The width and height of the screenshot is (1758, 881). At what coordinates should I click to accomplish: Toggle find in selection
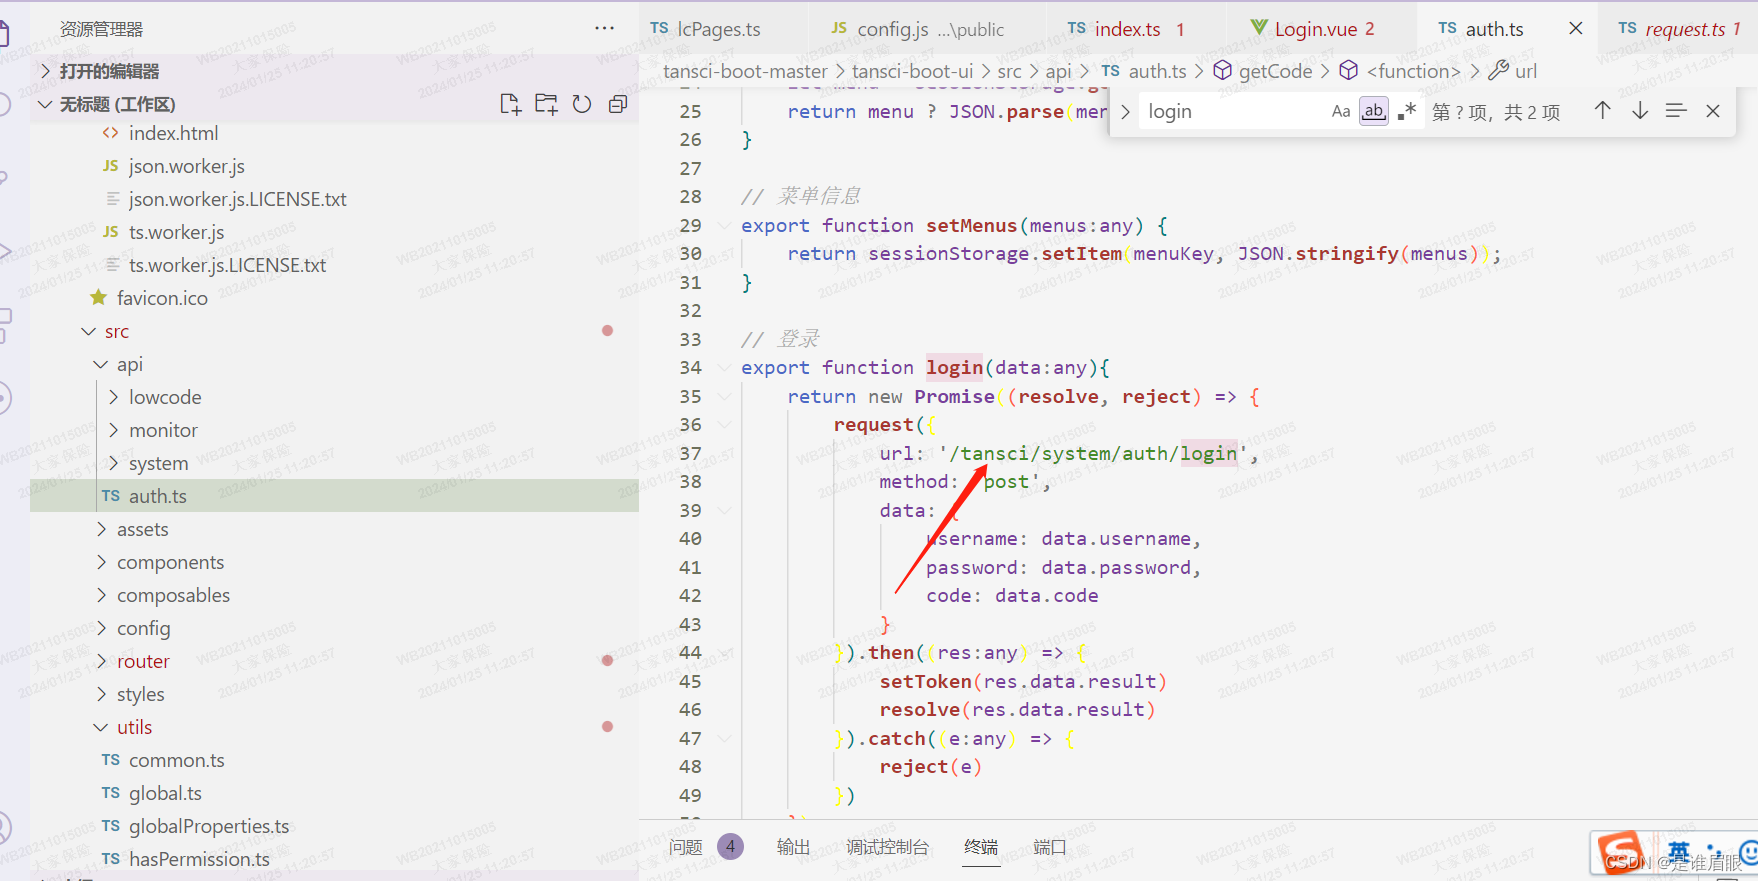(1676, 111)
